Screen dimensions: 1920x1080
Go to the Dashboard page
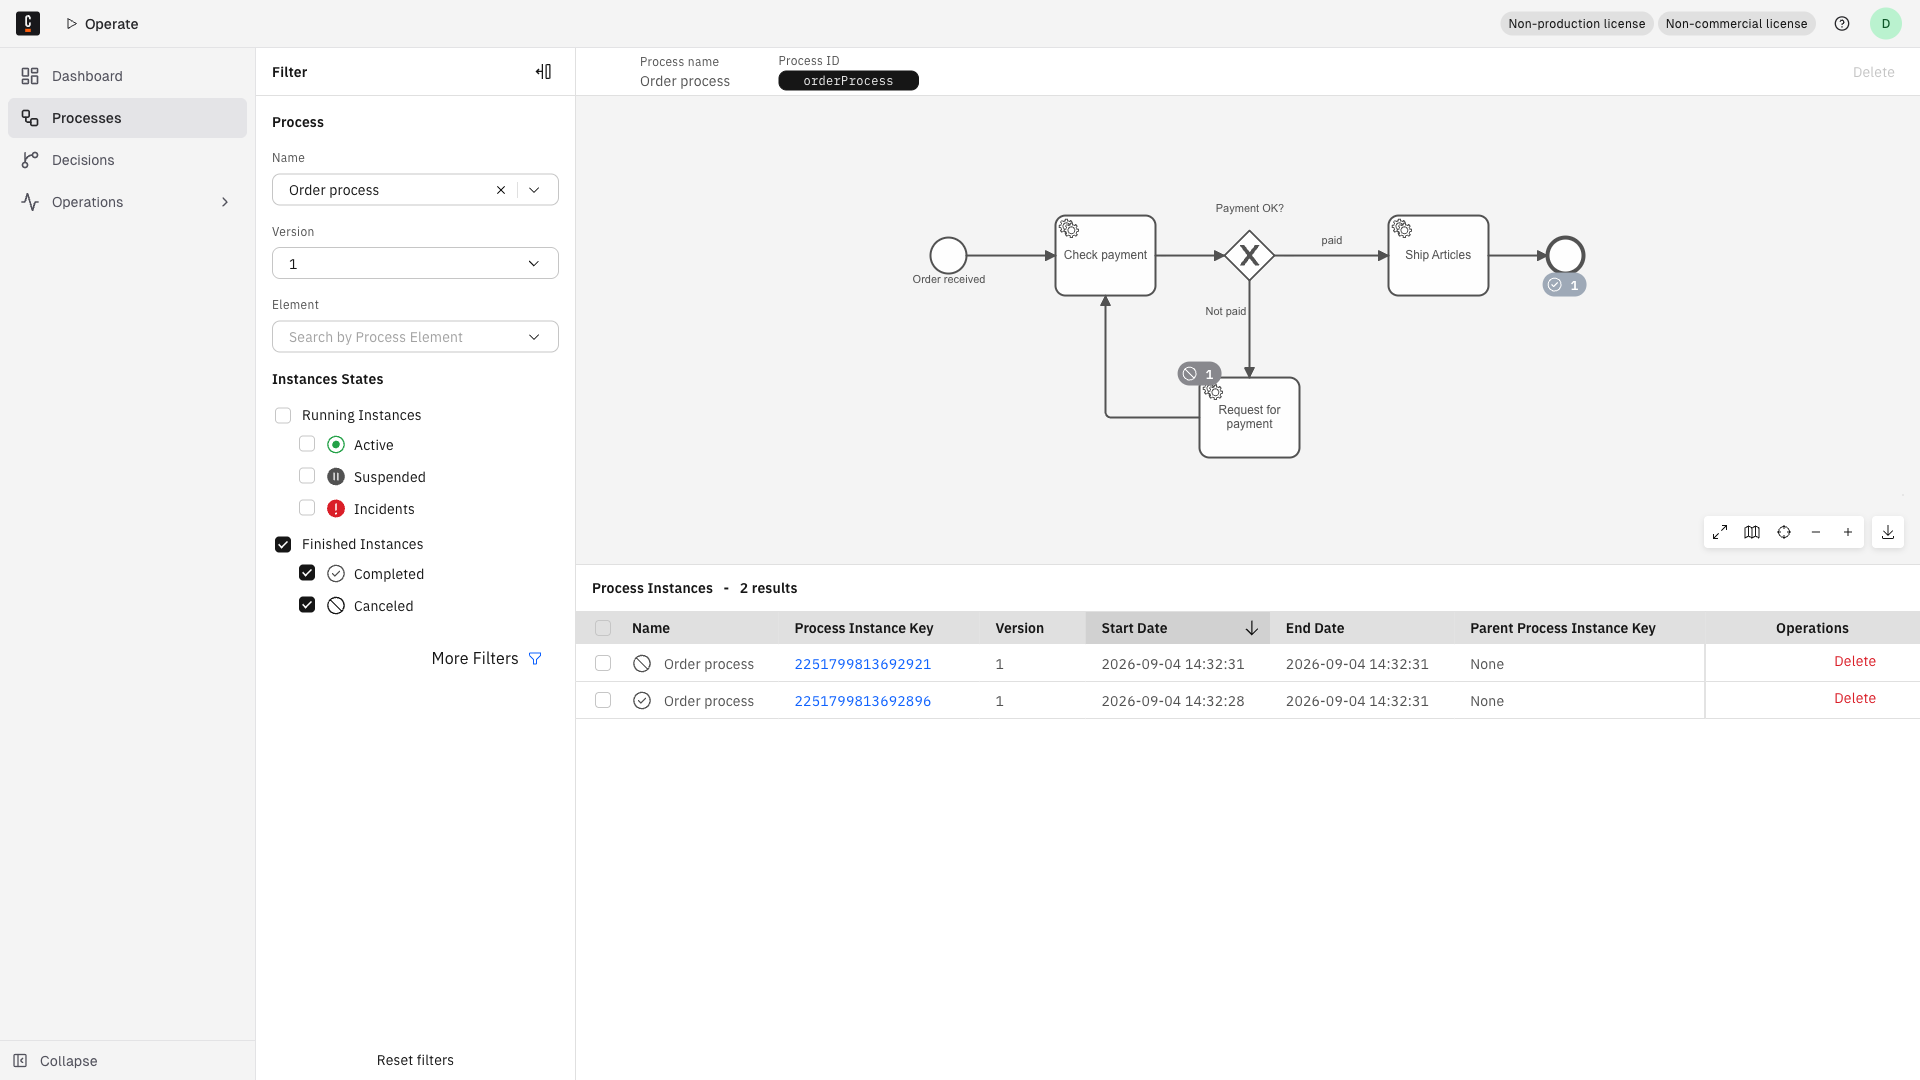click(127, 76)
